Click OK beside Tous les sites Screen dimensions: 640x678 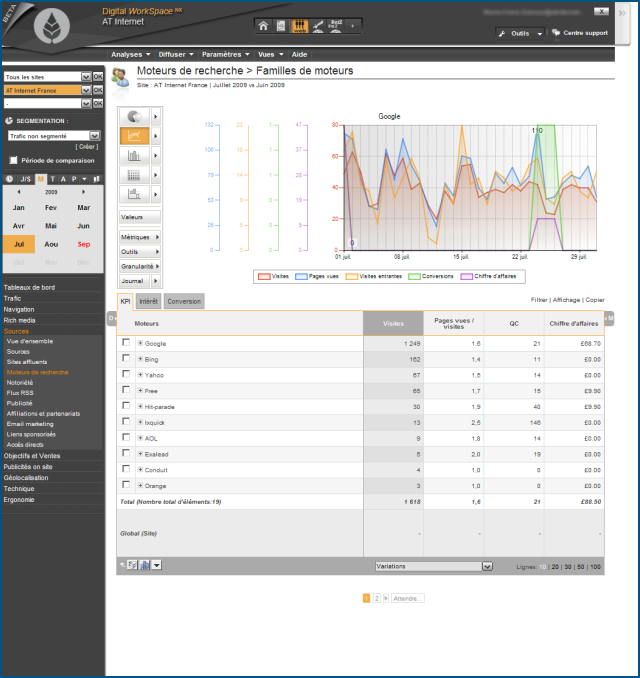(x=98, y=77)
